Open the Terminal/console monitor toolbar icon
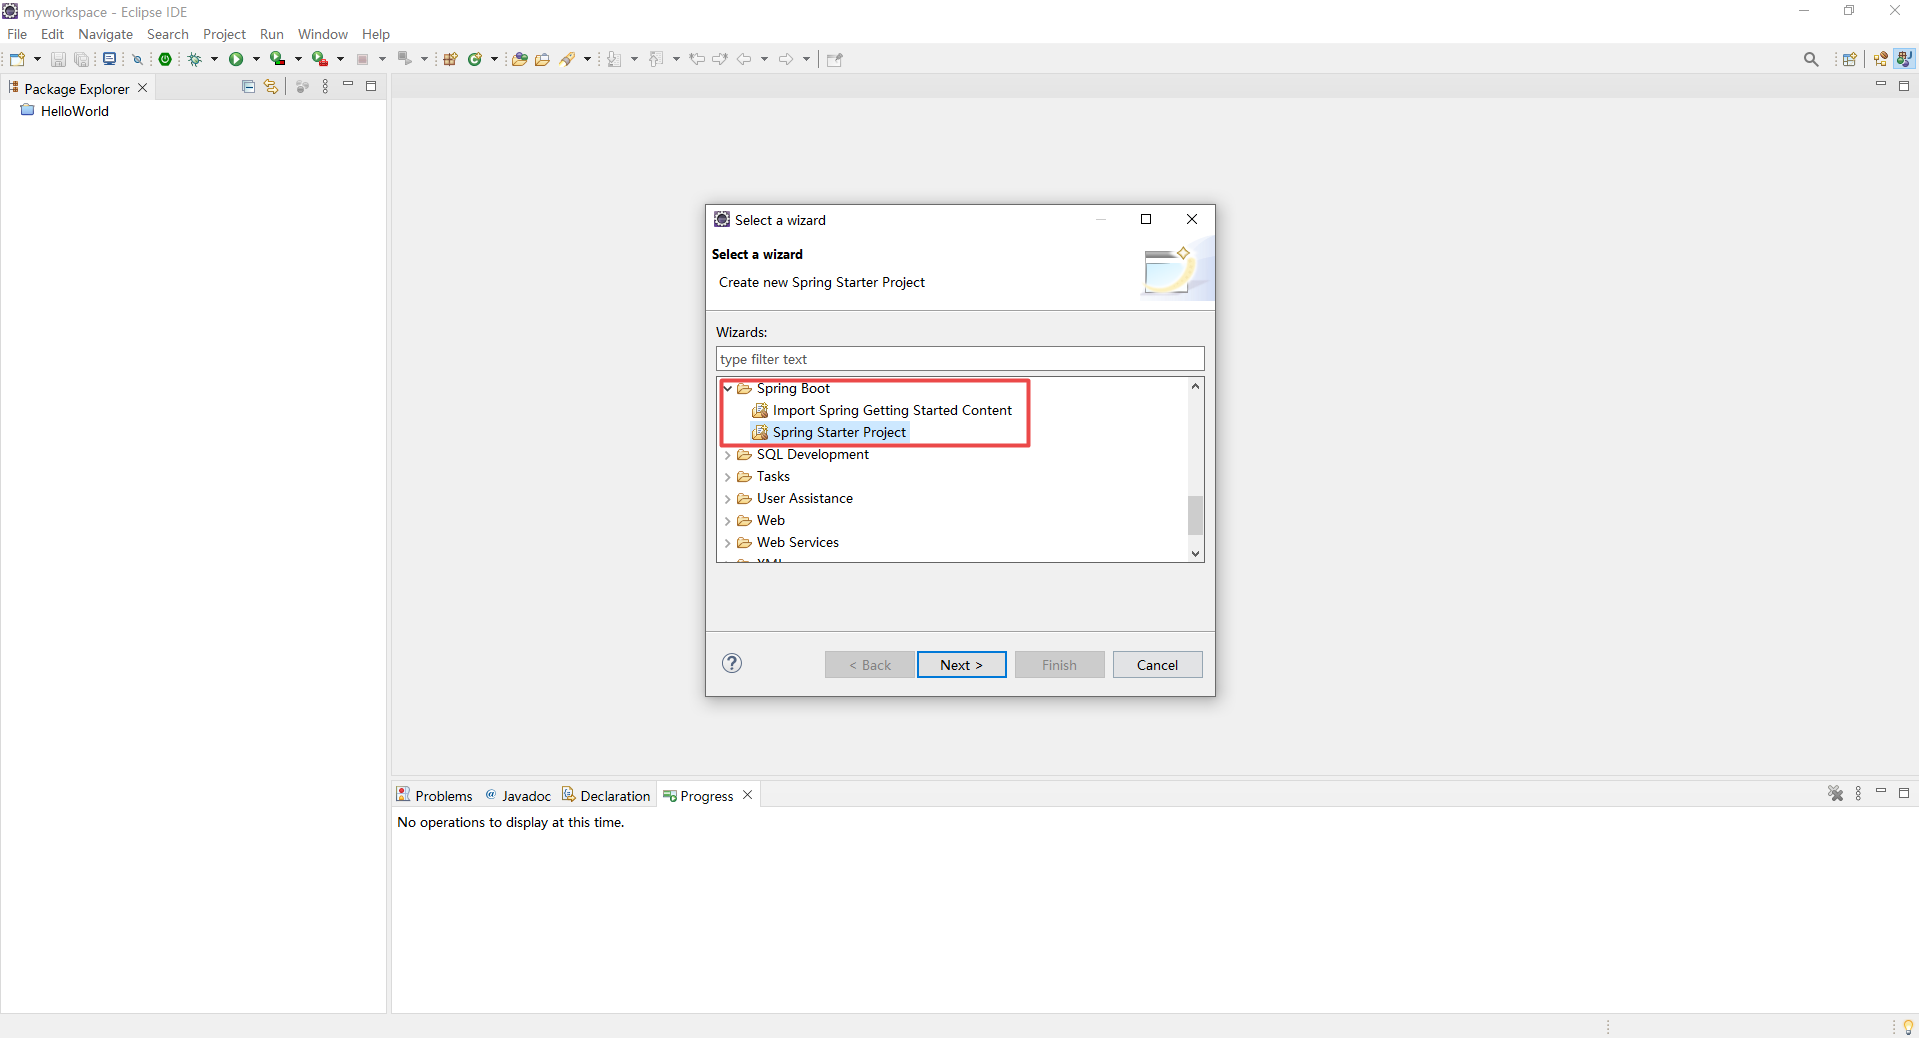Screen dimensions: 1919x1038 [x=110, y=59]
